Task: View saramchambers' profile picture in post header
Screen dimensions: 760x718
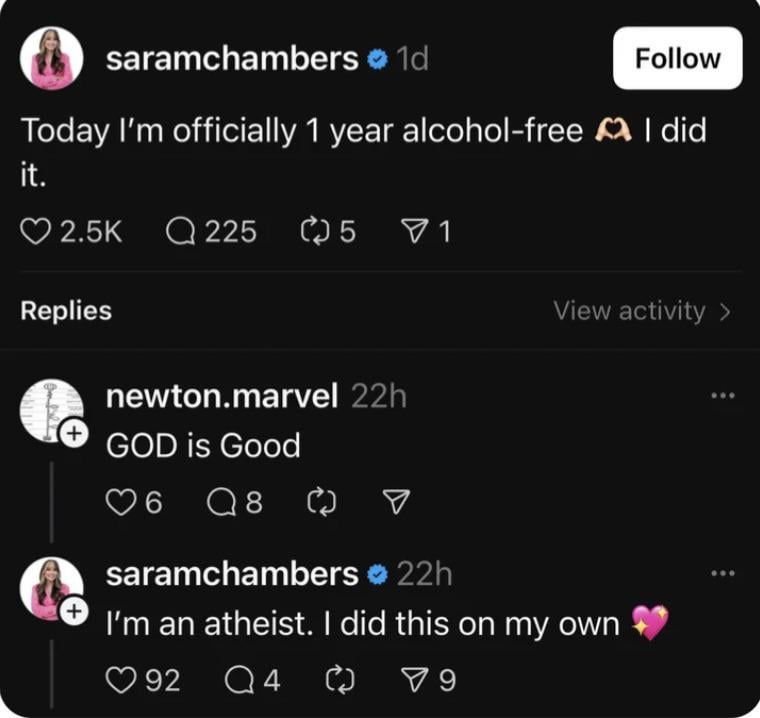Action: 51,59
